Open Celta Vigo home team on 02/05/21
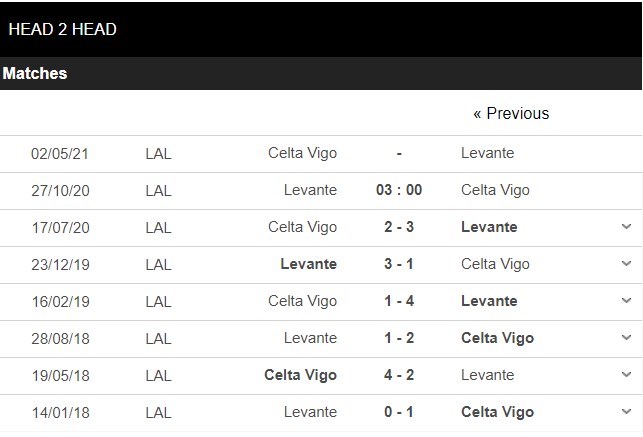 302,153
